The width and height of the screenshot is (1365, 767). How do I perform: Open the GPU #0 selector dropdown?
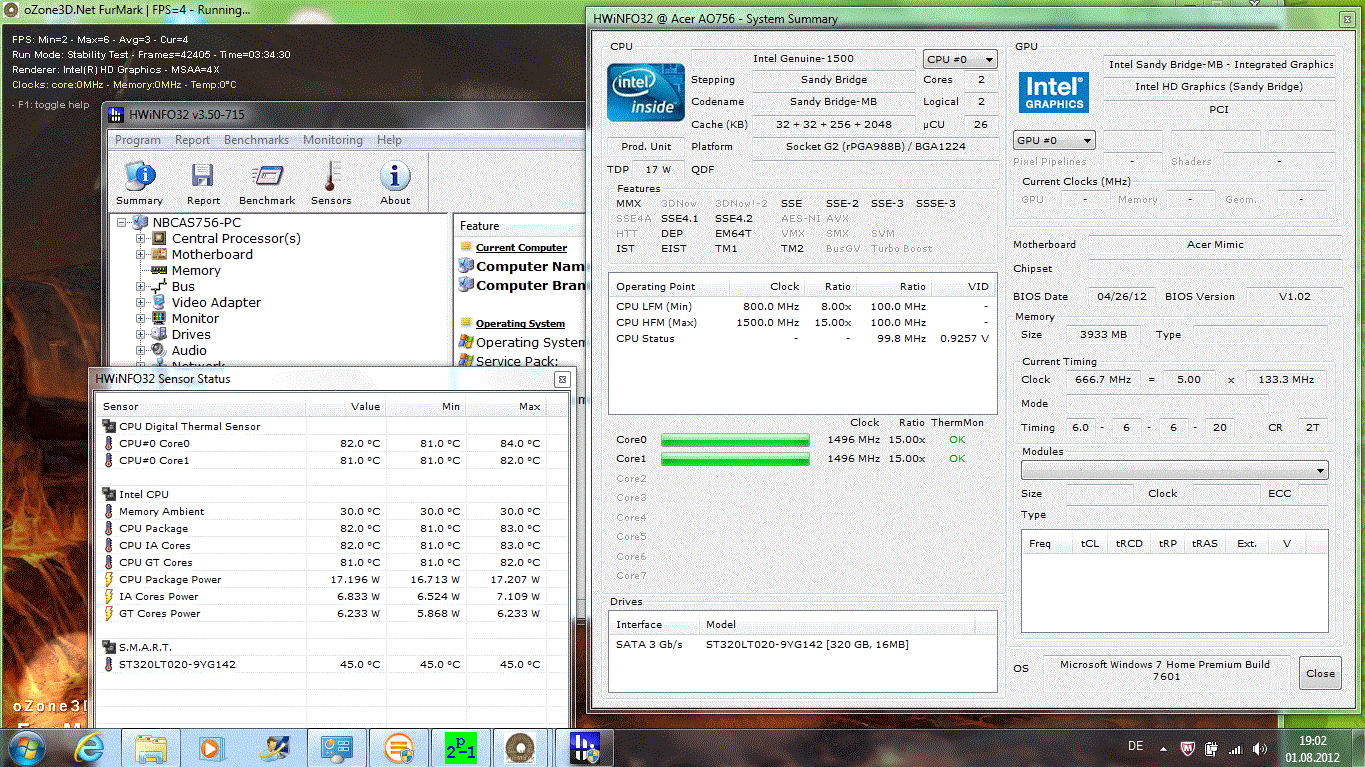(x=1054, y=140)
